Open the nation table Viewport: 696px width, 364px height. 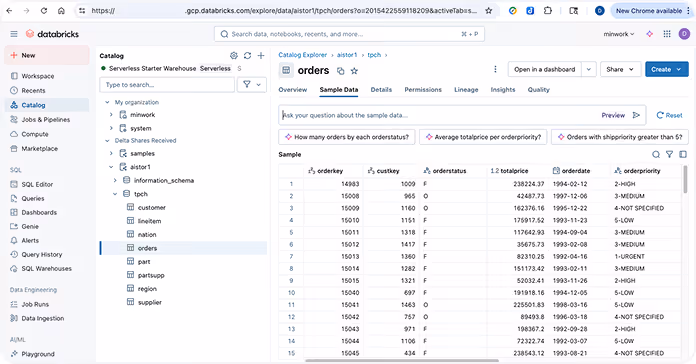click(146, 234)
